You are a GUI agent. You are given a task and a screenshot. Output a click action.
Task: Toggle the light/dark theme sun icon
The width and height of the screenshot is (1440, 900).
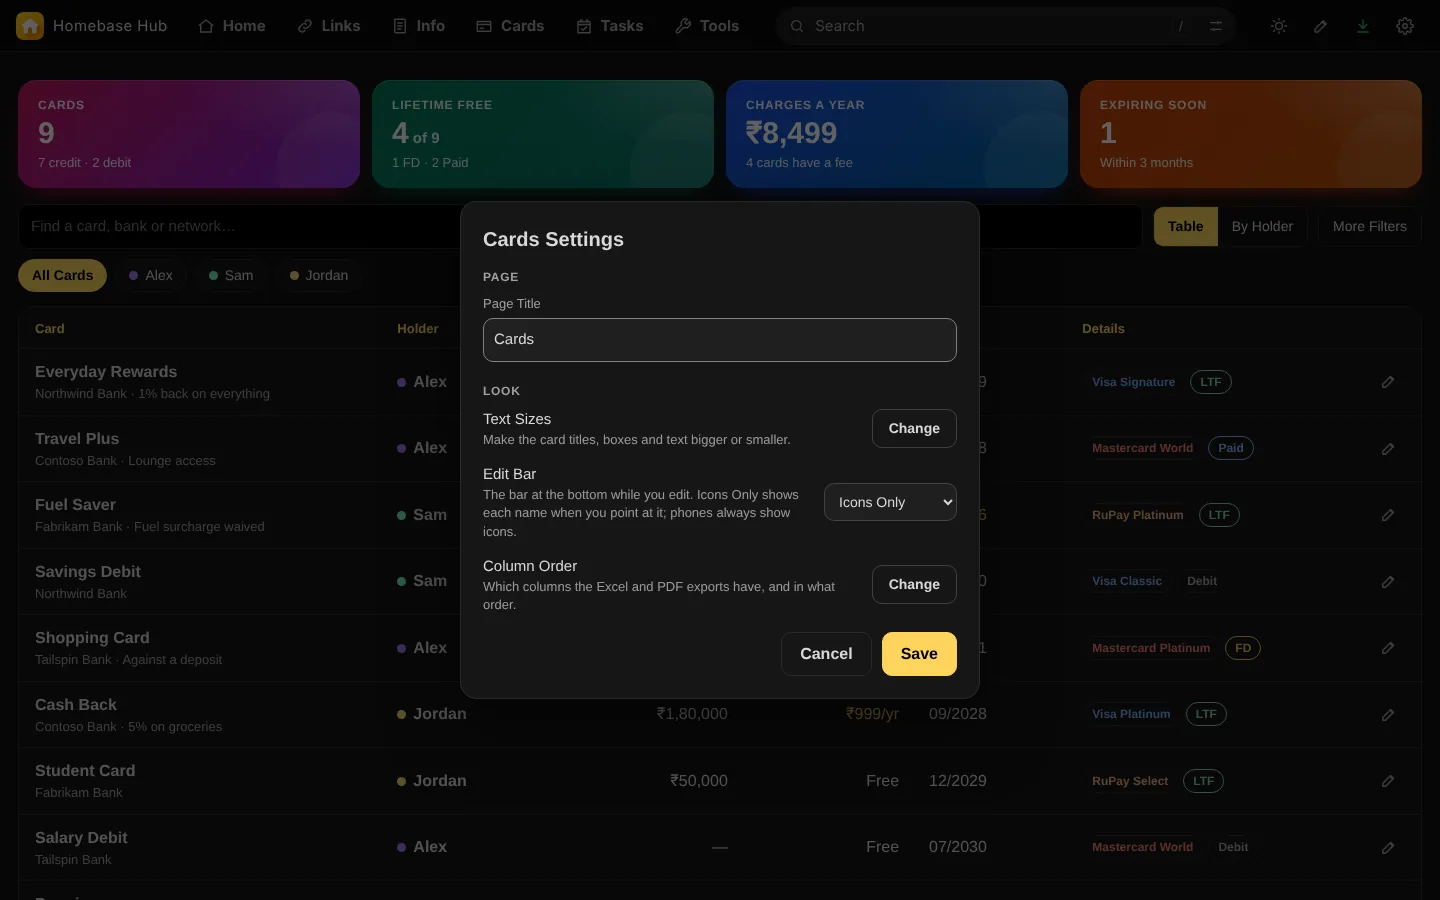click(1279, 26)
